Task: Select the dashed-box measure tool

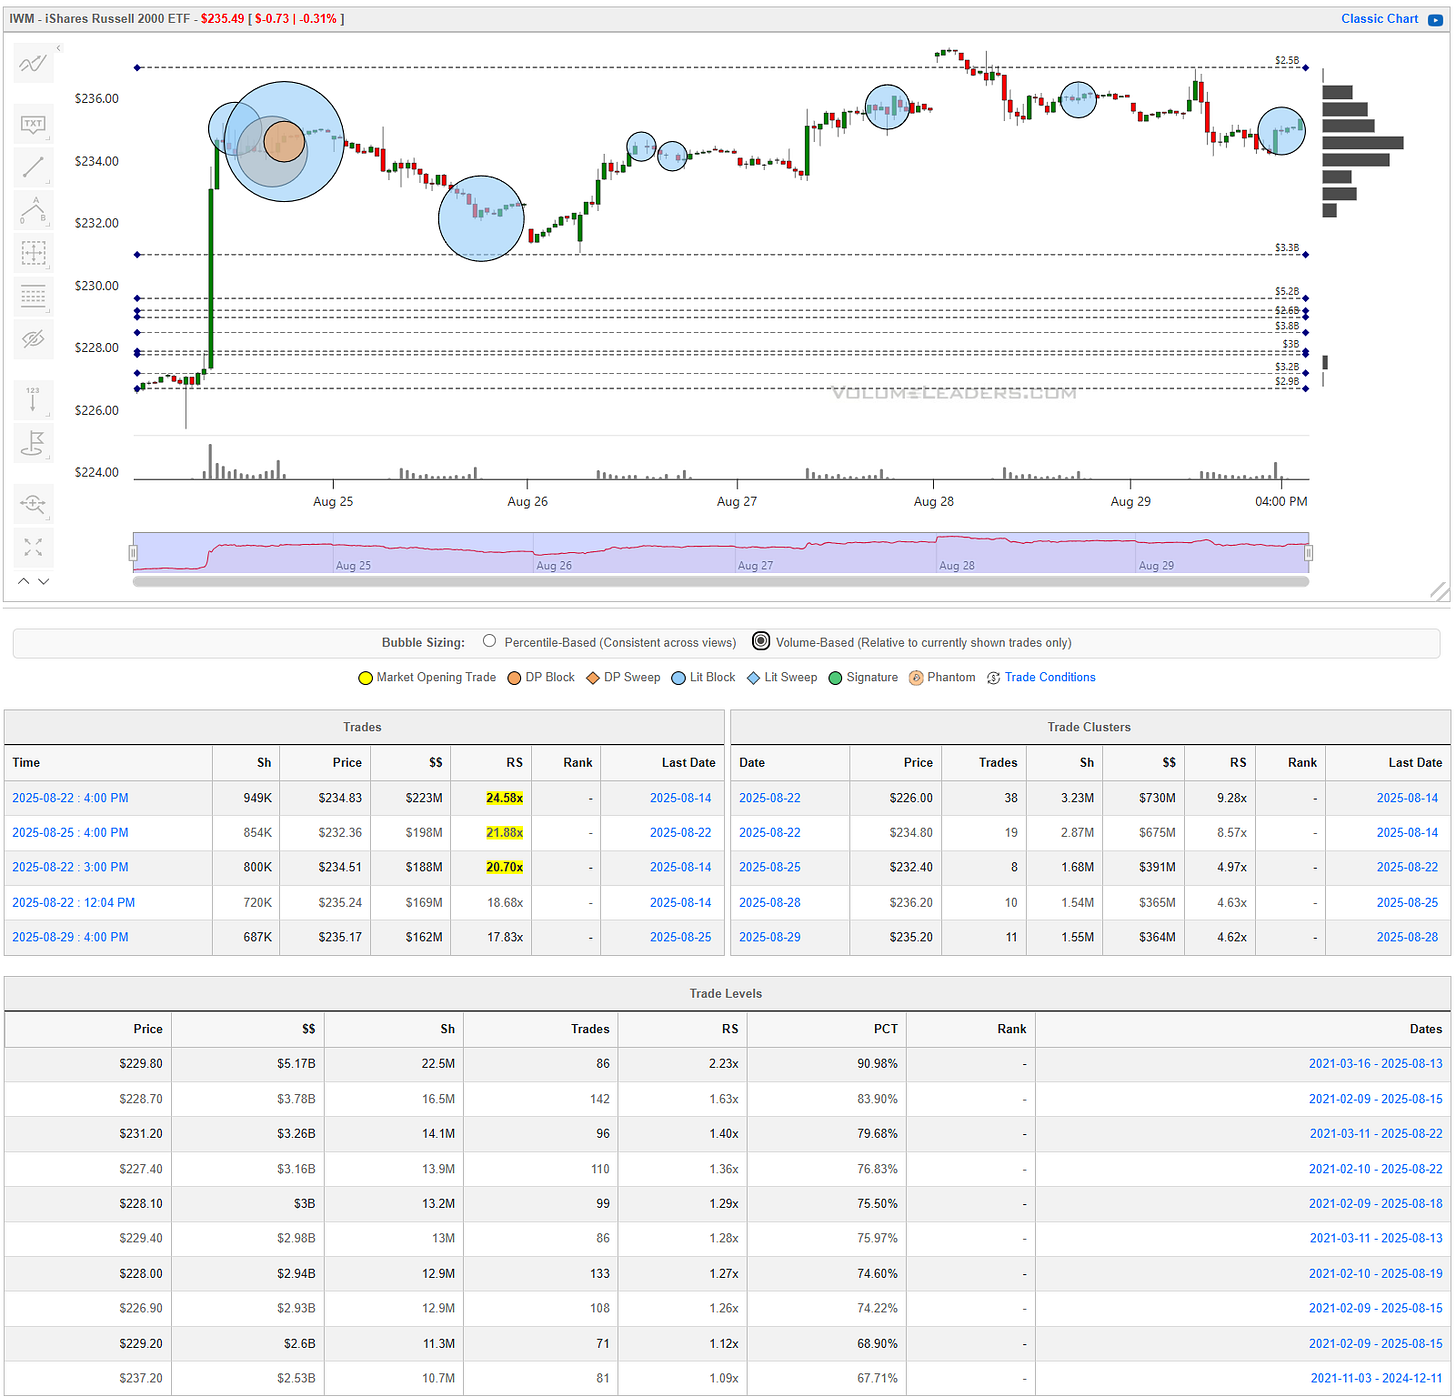Action: tap(33, 253)
